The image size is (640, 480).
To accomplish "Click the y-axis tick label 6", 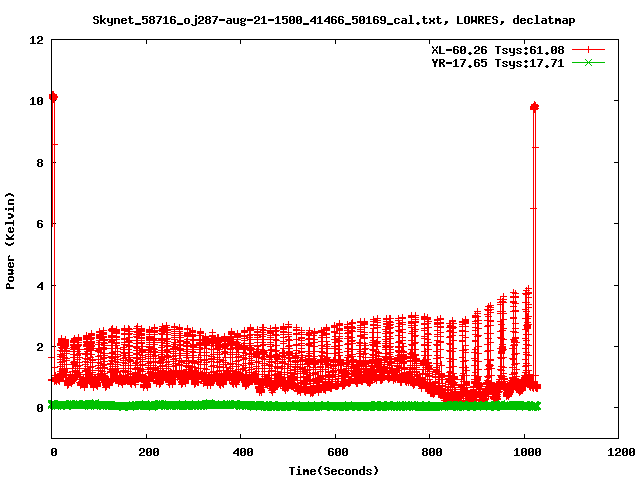I will pos(40,224).
